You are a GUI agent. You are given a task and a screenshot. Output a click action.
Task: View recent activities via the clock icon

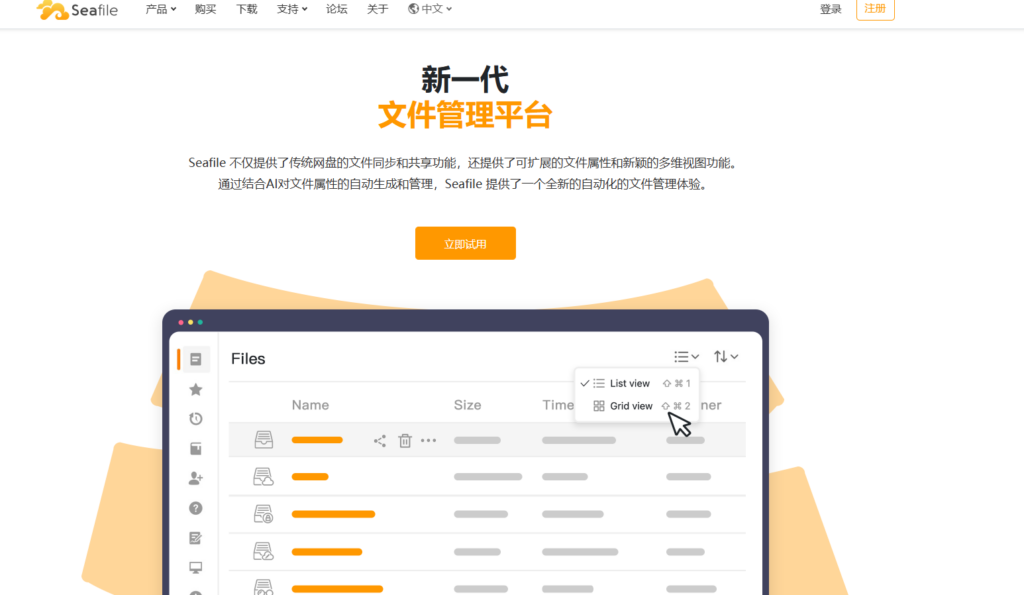[x=196, y=418]
